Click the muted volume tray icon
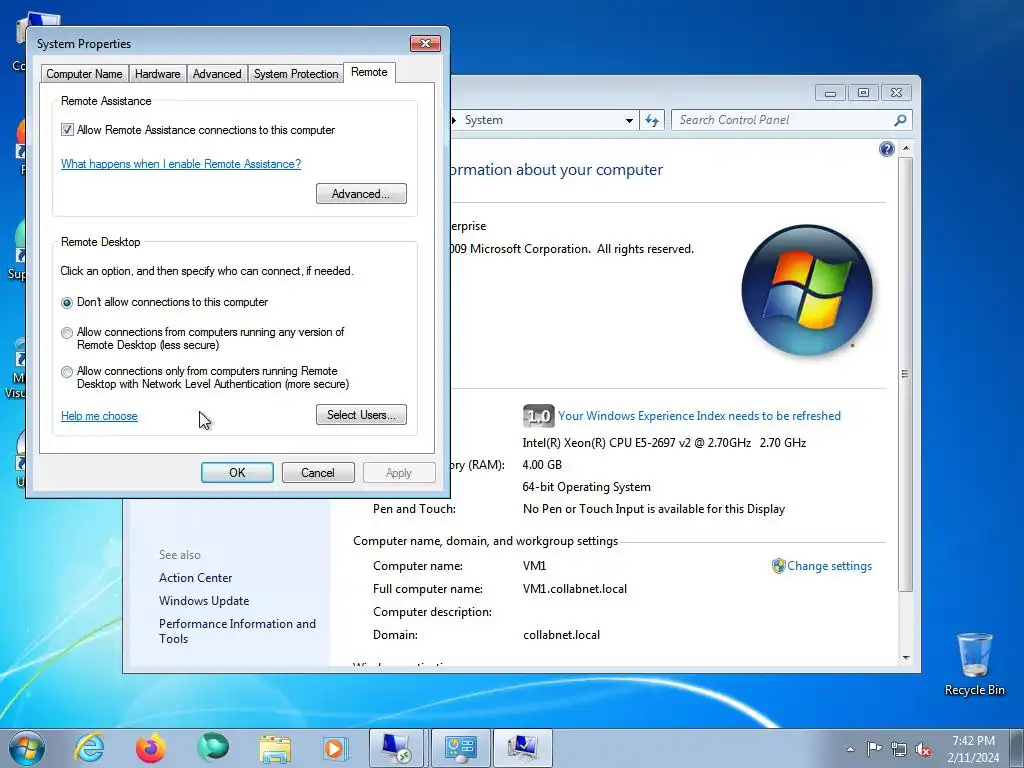The height and width of the screenshot is (768, 1024). [923, 749]
